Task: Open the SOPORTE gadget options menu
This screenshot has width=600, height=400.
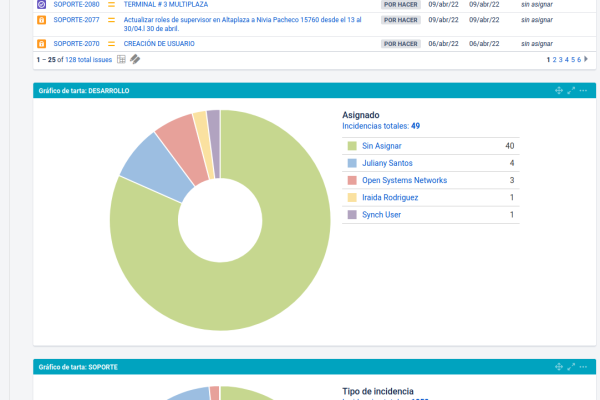Action: [583, 368]
